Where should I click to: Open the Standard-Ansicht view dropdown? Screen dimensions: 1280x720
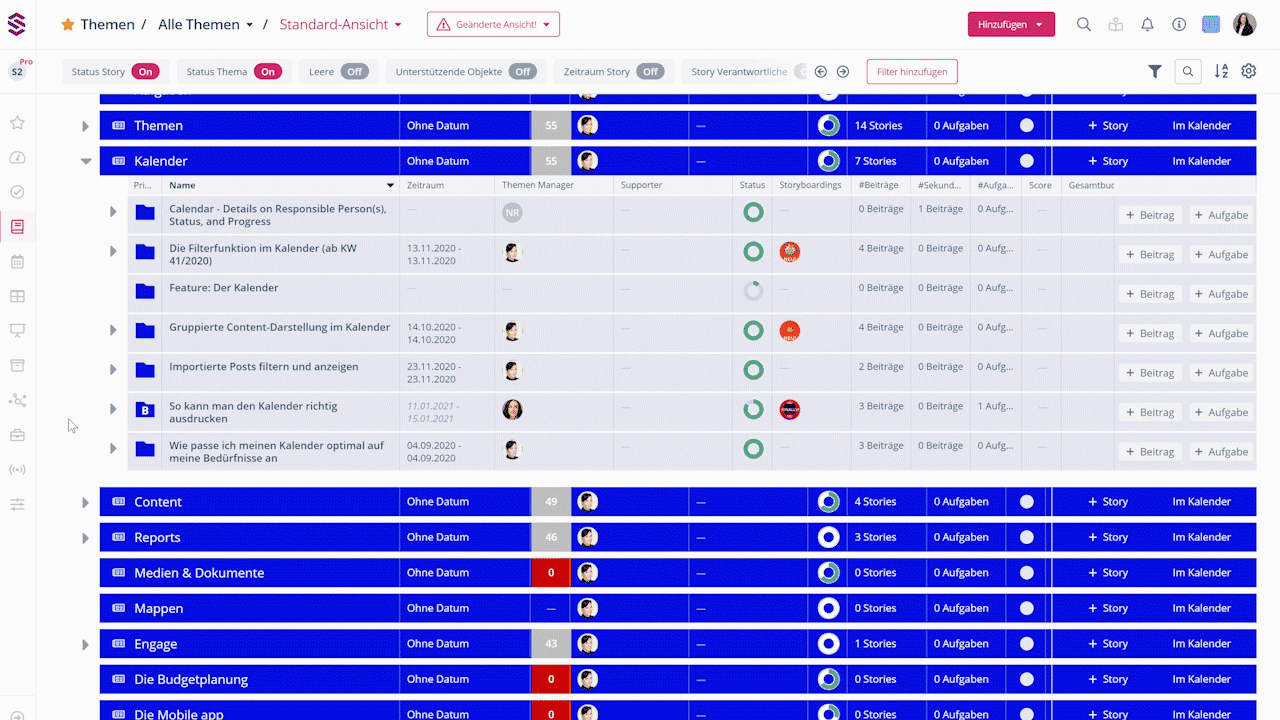tap(341, 25)
